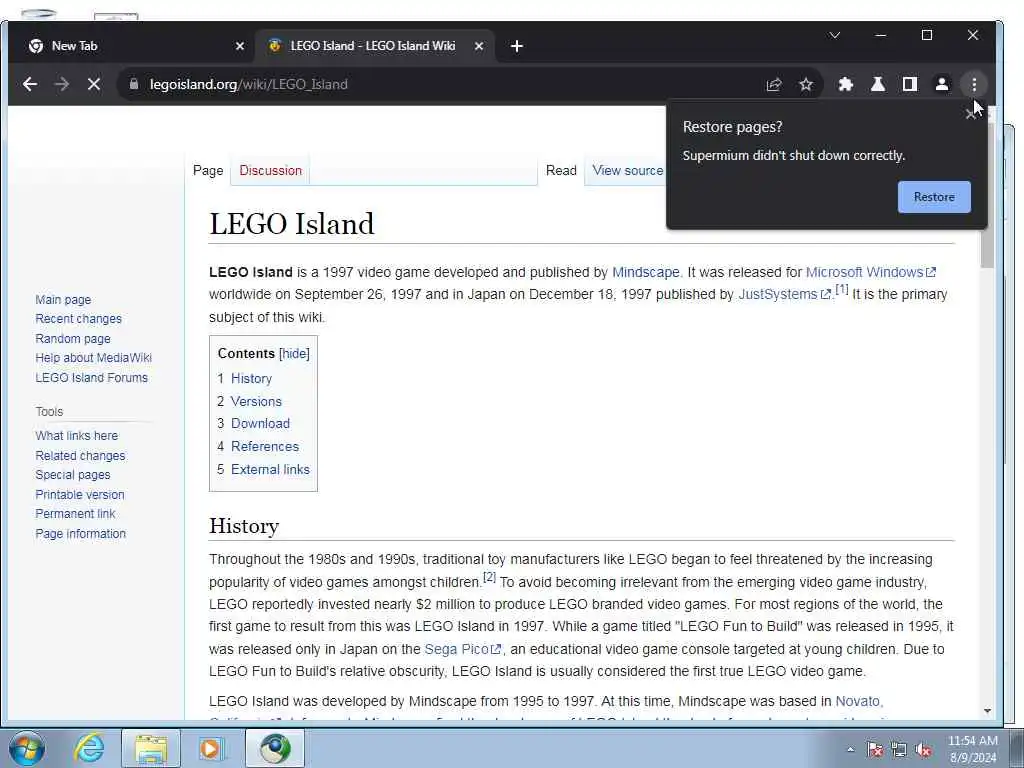Open the network tray icon
1024x768 pixels.
pos(899,750)
